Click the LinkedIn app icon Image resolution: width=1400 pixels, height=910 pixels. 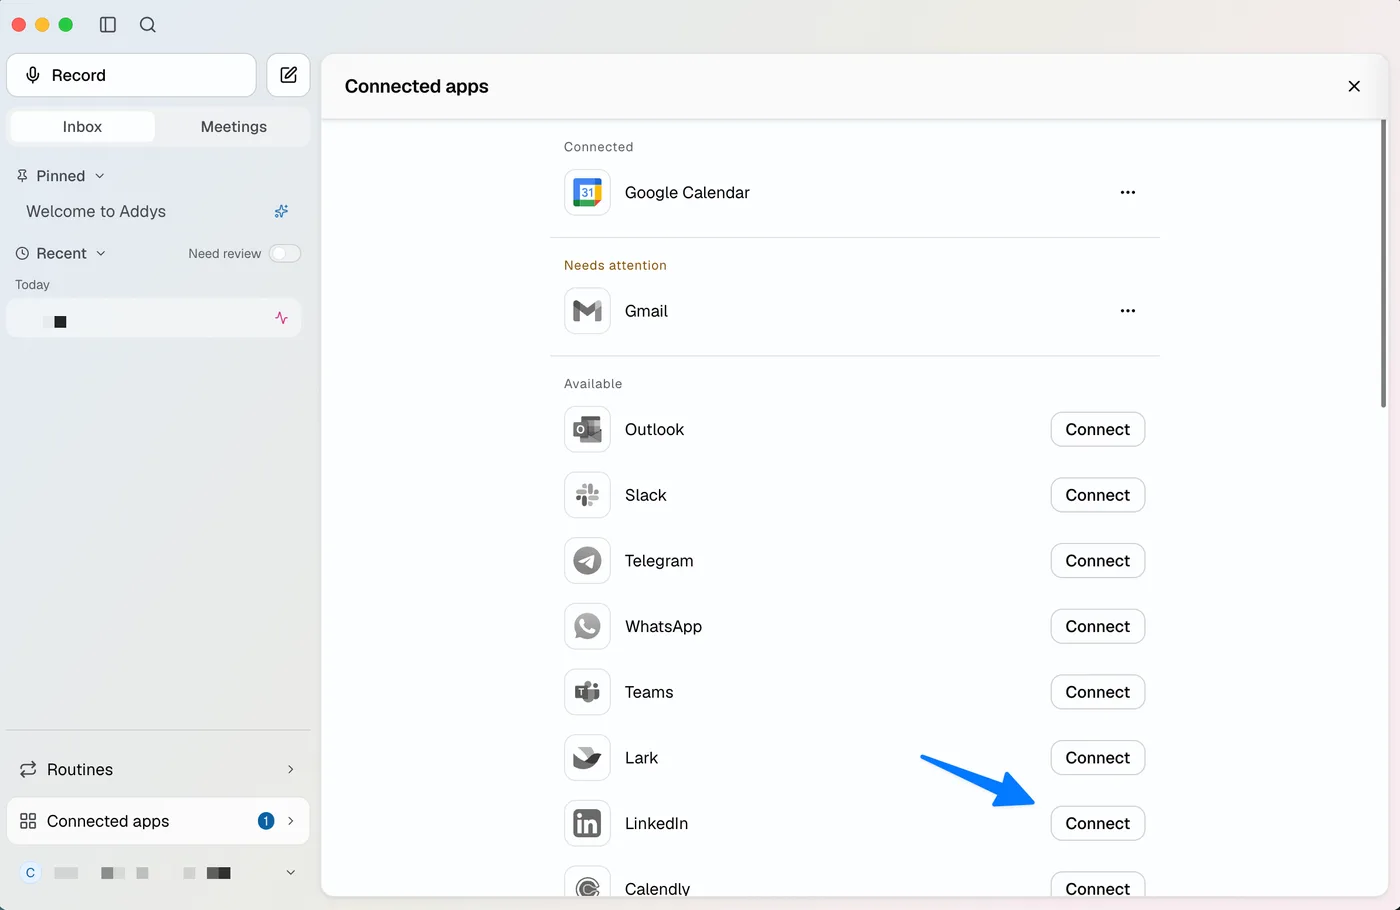coord(587,823)
